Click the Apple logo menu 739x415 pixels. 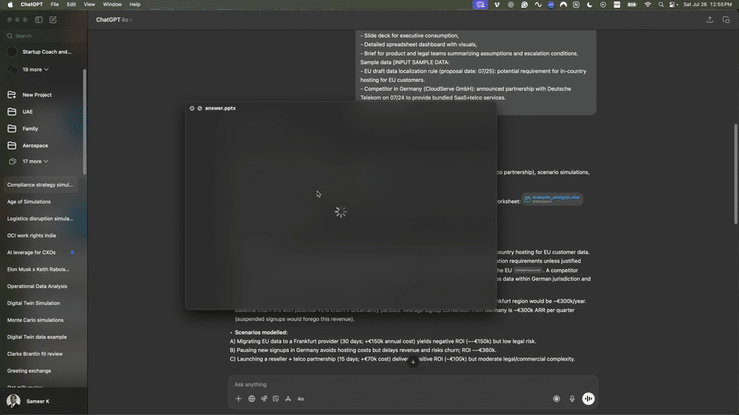point(10,4)
